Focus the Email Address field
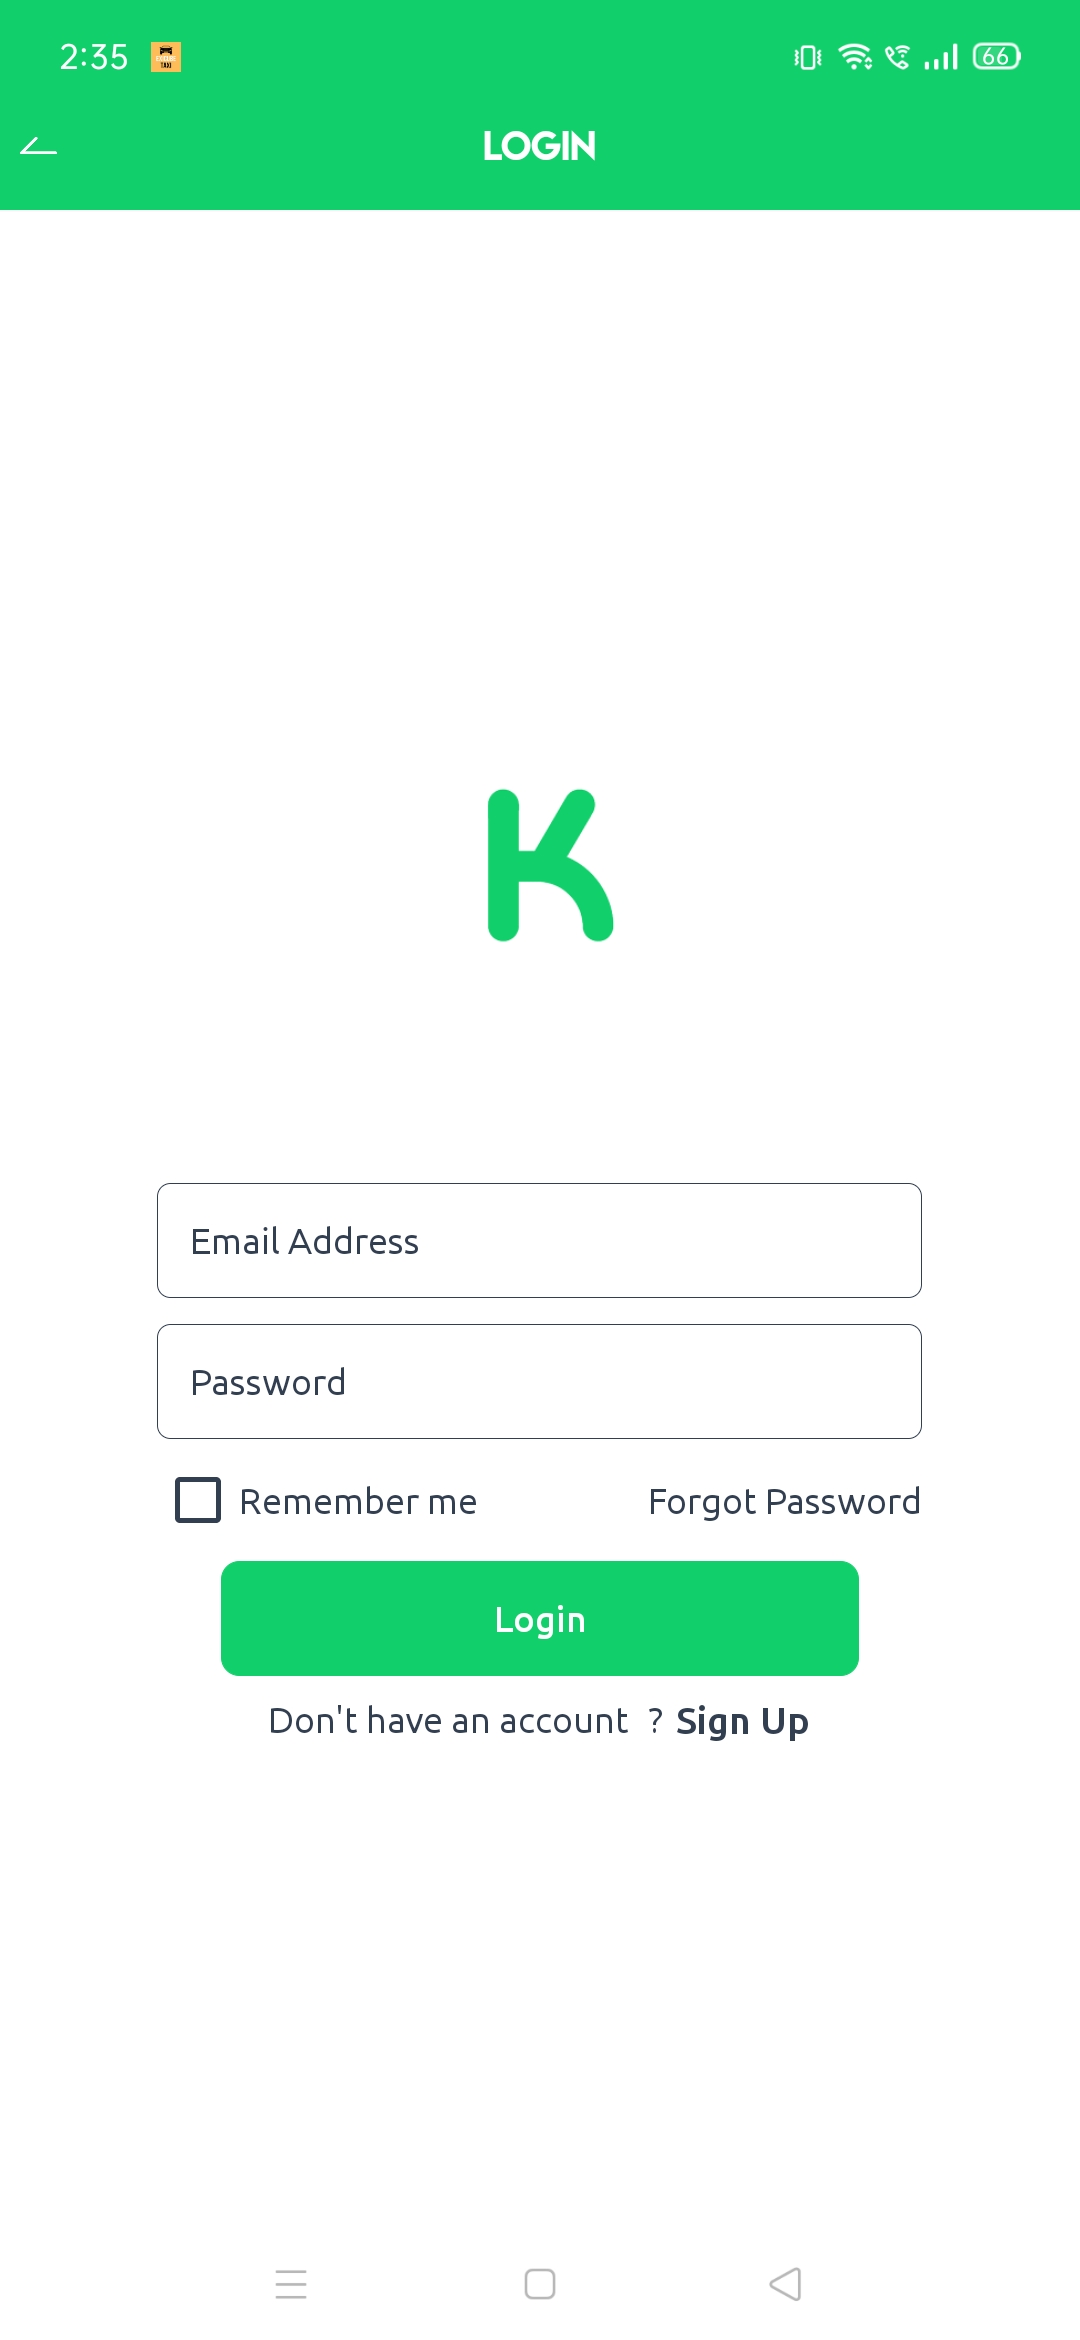This screenshot has width=1080, height=2340. 539,1240
